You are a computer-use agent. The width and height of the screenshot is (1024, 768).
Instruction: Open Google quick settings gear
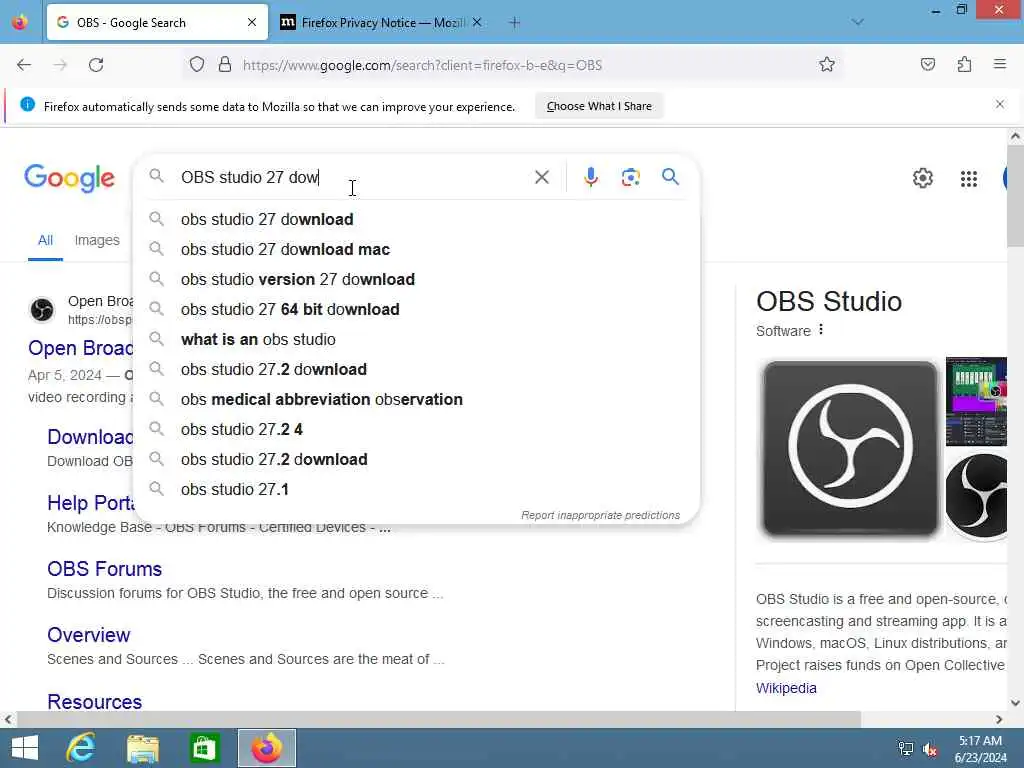coord(922,178)
